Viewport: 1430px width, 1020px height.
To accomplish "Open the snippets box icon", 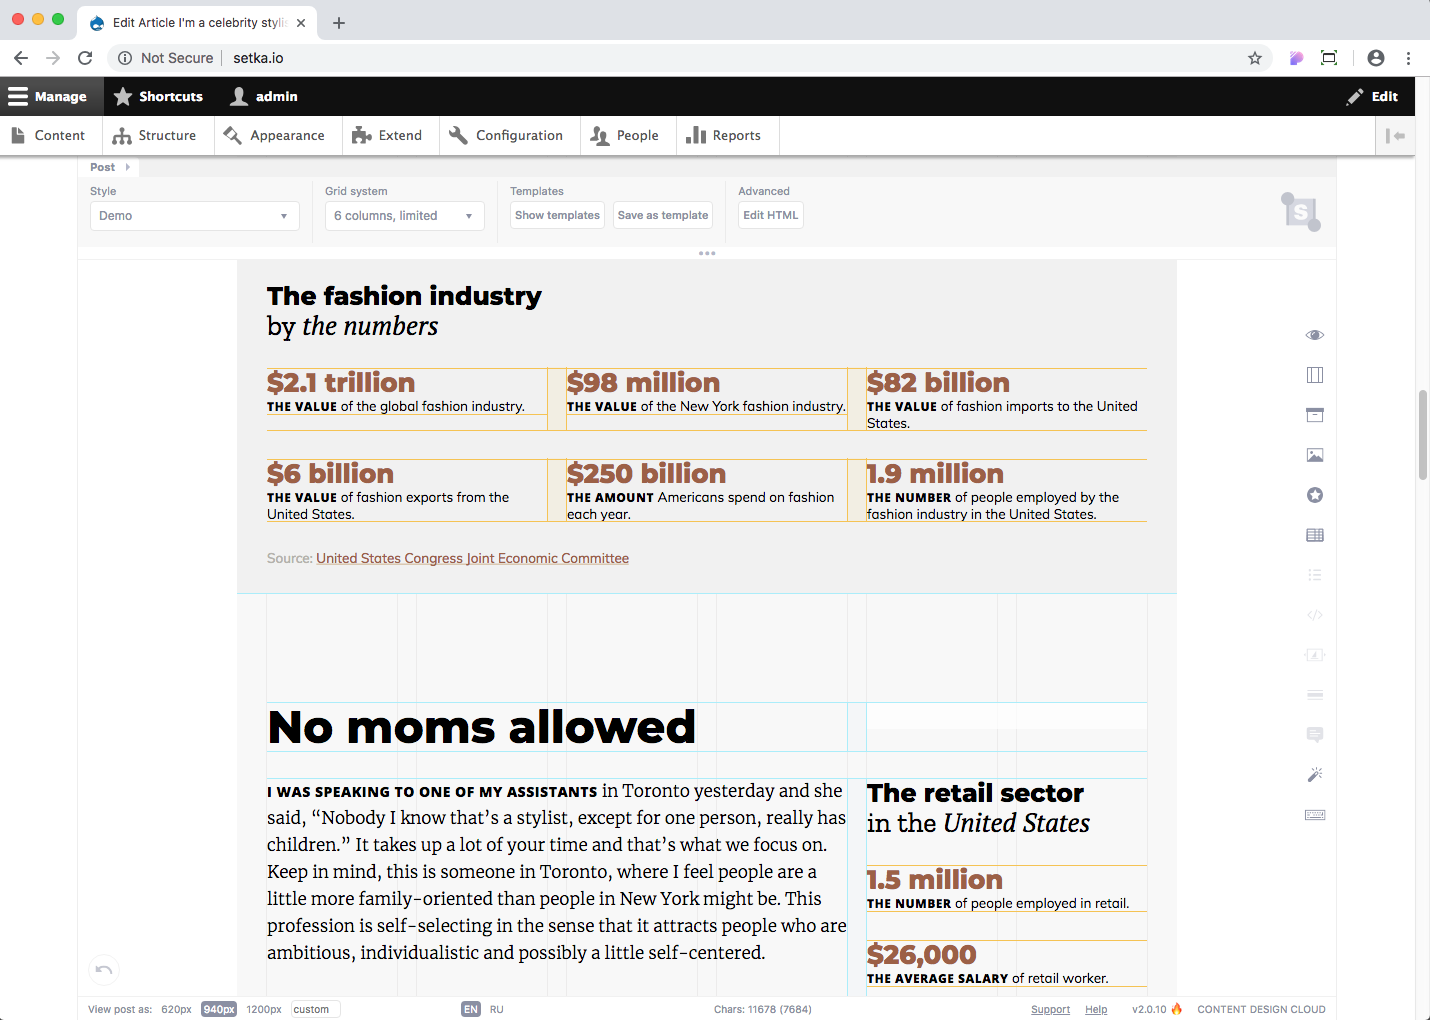I will point(1315,415).
